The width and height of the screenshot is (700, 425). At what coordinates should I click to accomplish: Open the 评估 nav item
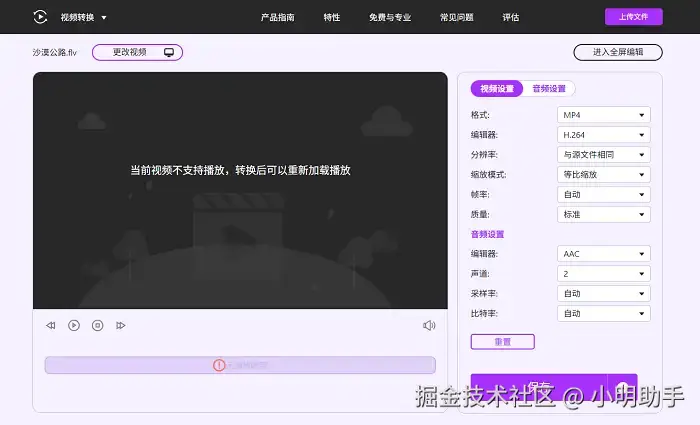point(511,17)
